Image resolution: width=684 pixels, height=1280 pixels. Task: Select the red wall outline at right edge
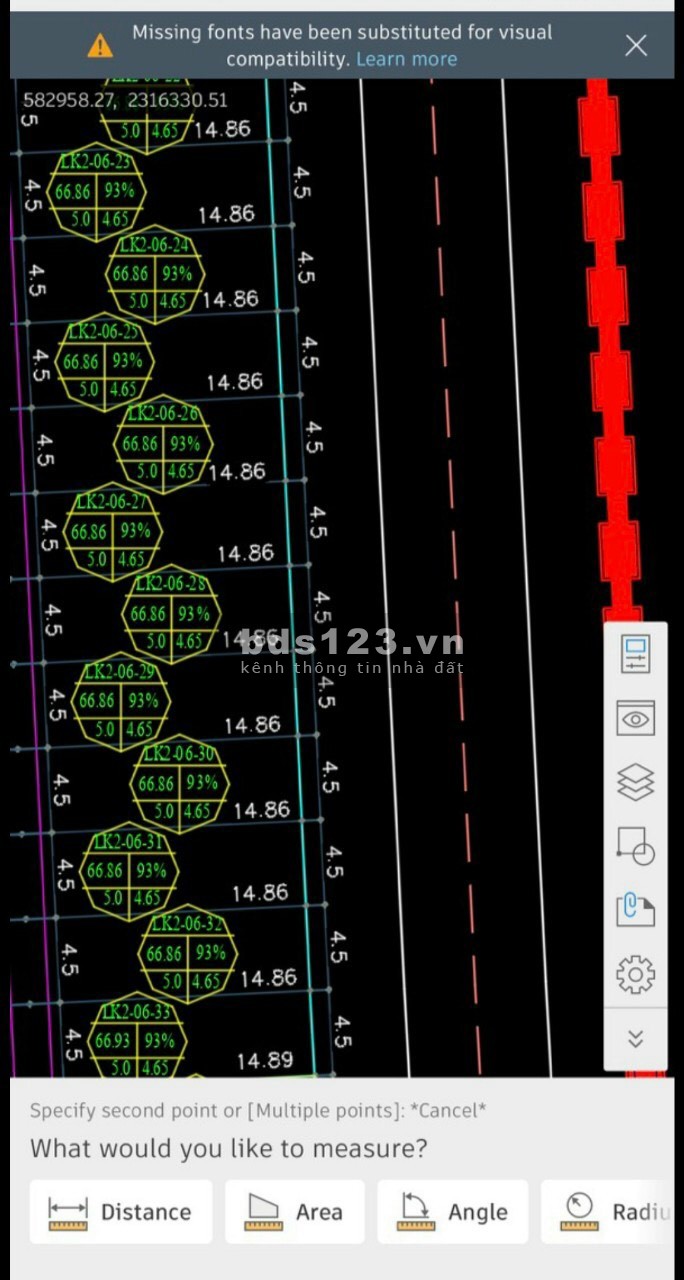point(613,350)
